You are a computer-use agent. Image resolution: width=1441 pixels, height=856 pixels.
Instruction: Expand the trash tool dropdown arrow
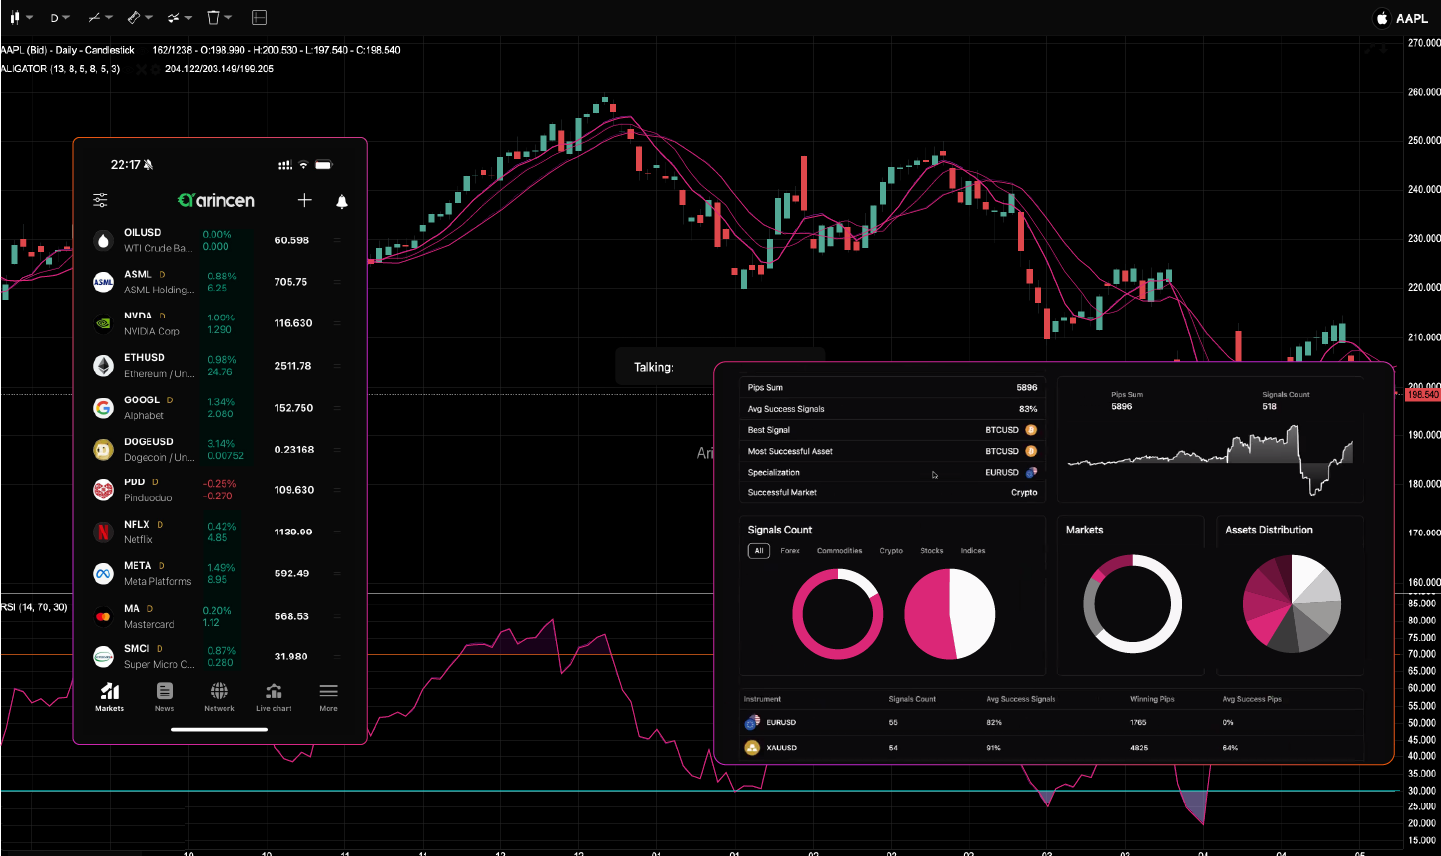click(x=228, y=18)
